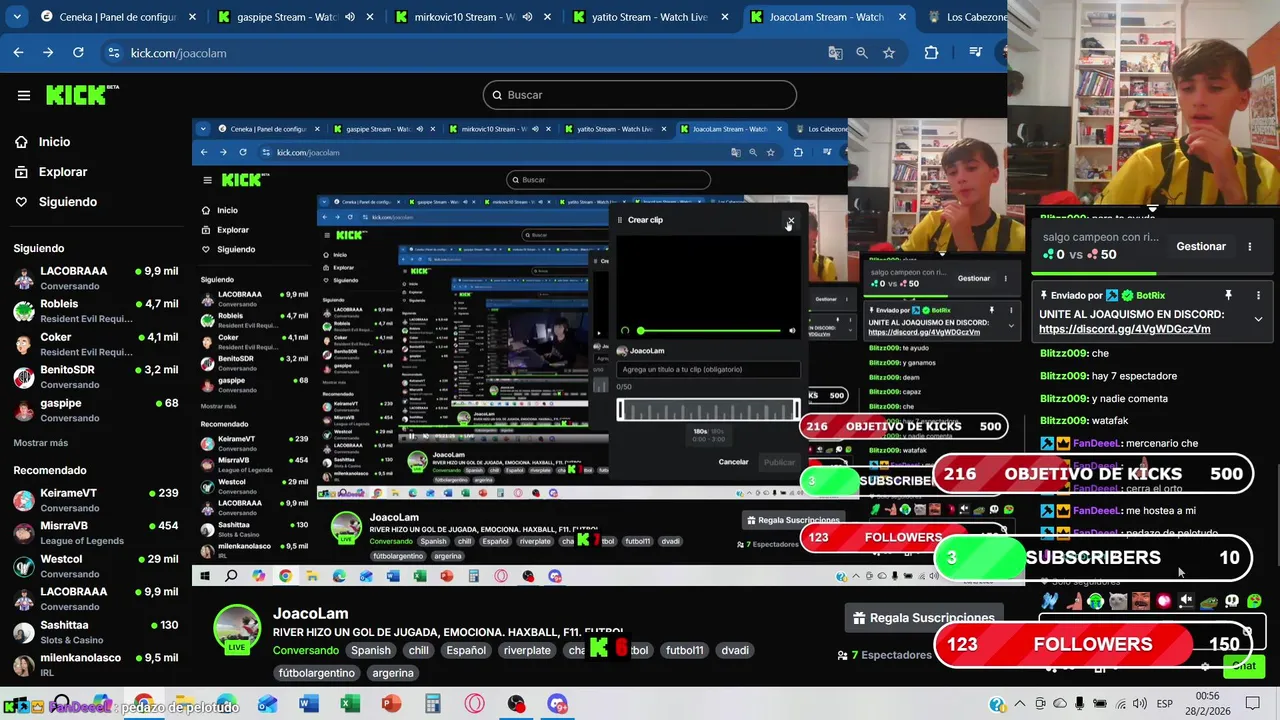Collapse the pinned BotRix message chevron

pos(1258,319)
